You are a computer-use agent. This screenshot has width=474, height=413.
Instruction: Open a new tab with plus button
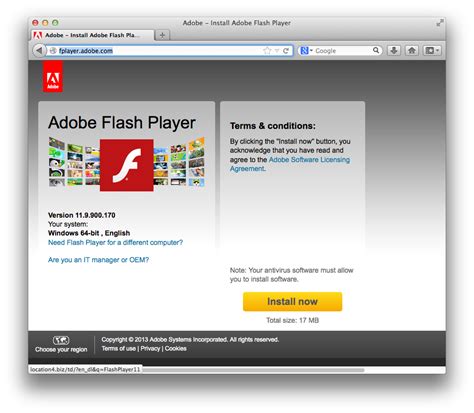pyautogui.click(x=162, y=35)
